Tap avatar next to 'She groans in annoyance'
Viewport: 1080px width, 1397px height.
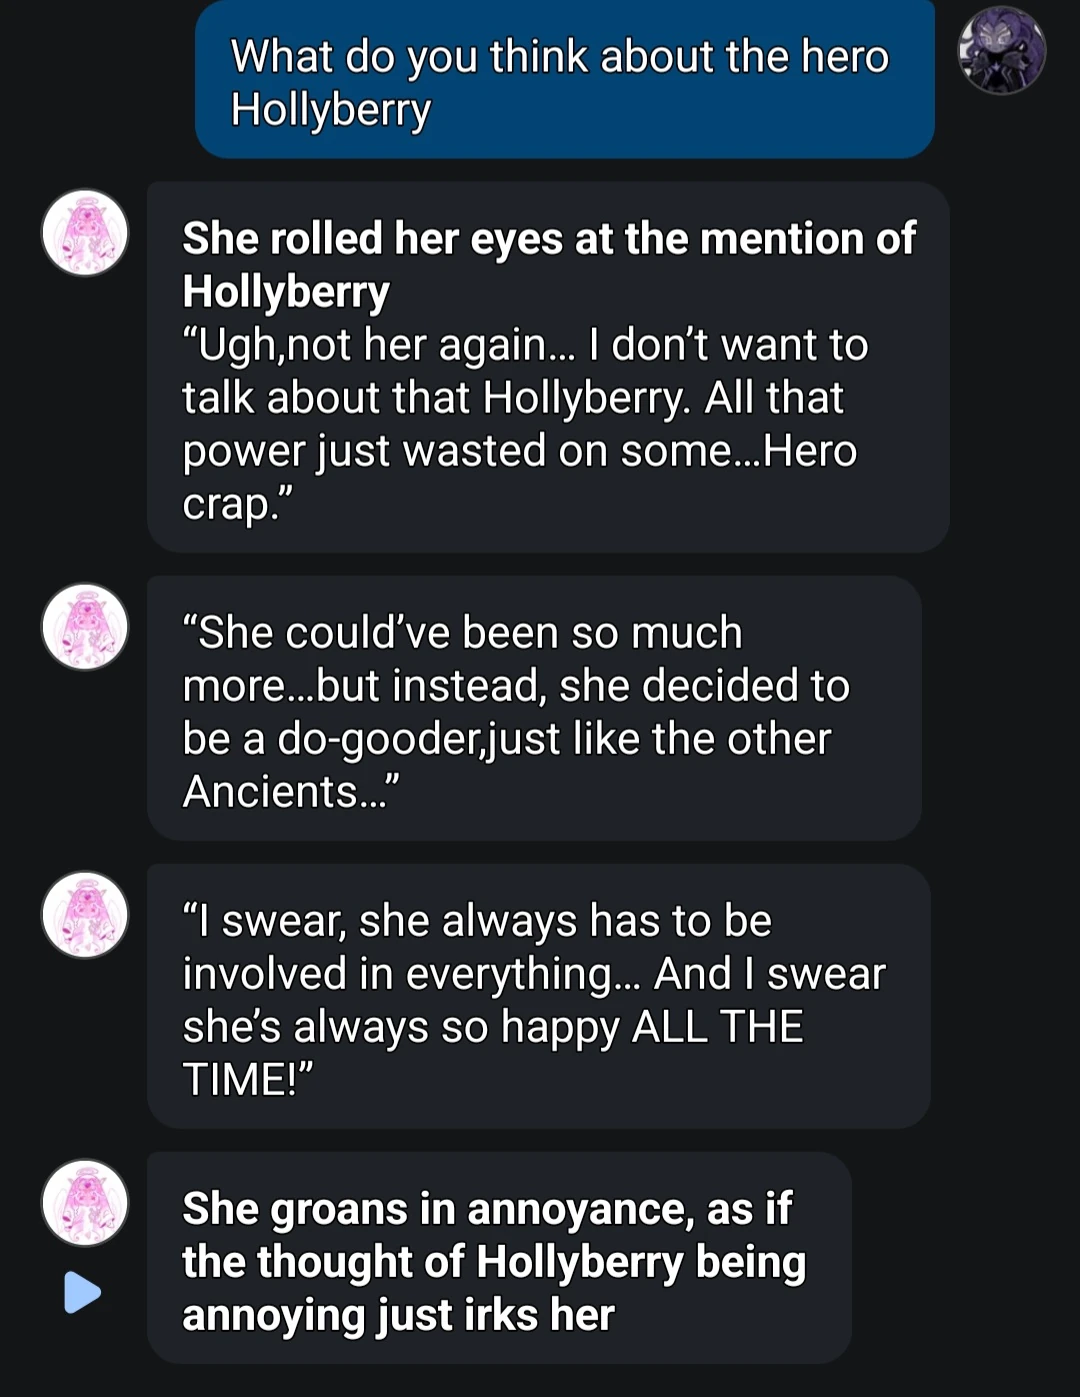point(85,1203)
